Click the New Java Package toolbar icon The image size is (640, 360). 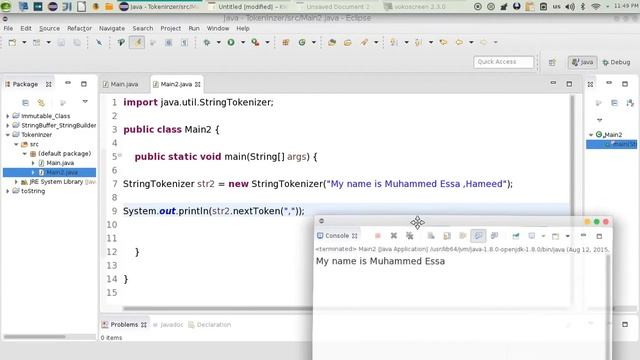click(x=286, y=42)
